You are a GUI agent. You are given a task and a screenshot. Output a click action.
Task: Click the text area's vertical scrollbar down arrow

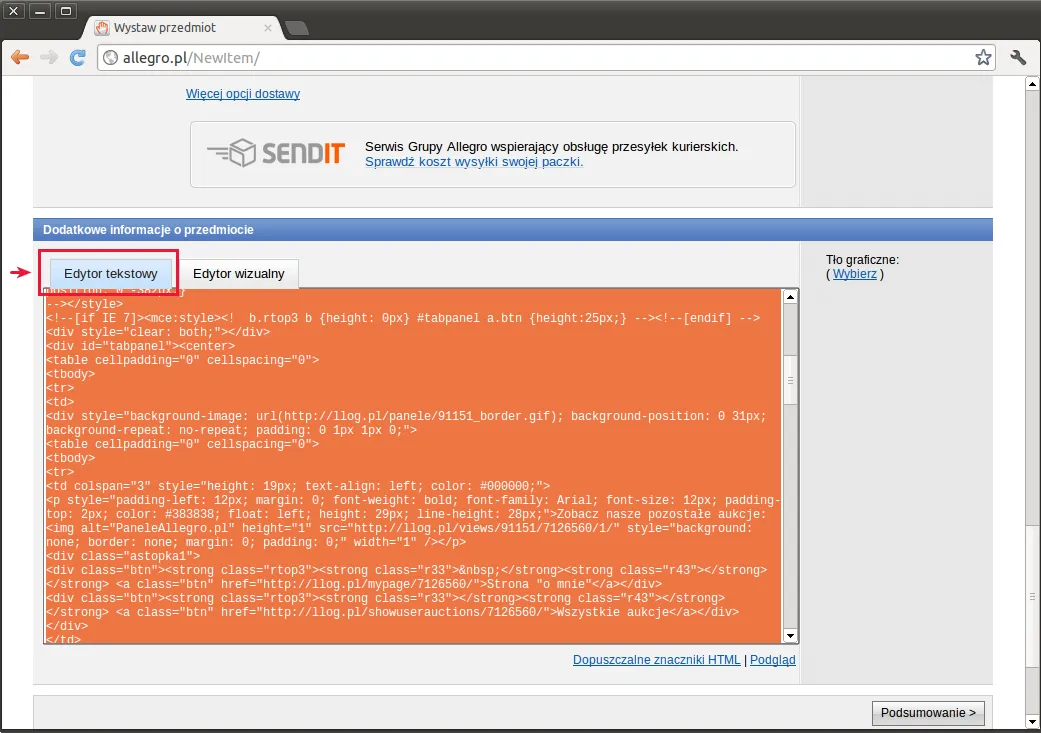pyautogui.click(x=790, y=634)
